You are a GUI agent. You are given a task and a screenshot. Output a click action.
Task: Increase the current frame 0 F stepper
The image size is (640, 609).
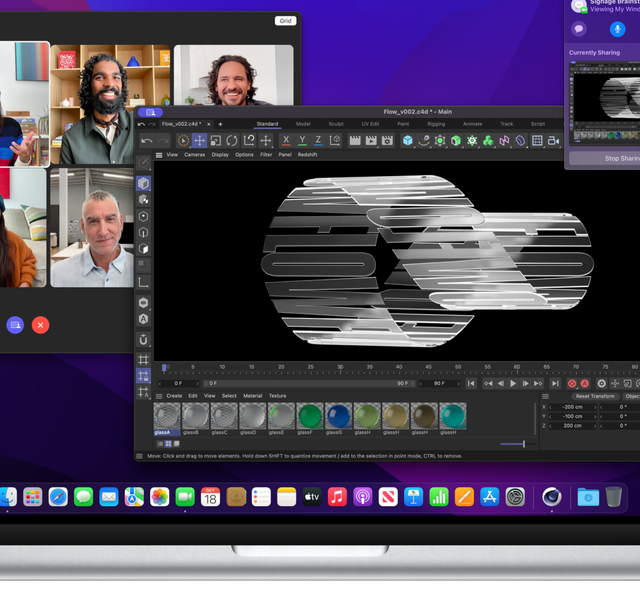tap(198, 384)
